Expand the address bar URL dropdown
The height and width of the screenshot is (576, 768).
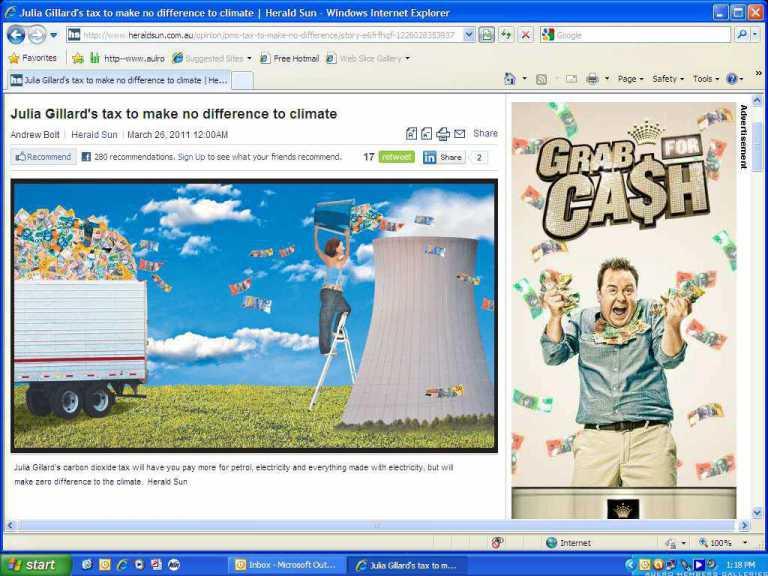coord(469,35)
